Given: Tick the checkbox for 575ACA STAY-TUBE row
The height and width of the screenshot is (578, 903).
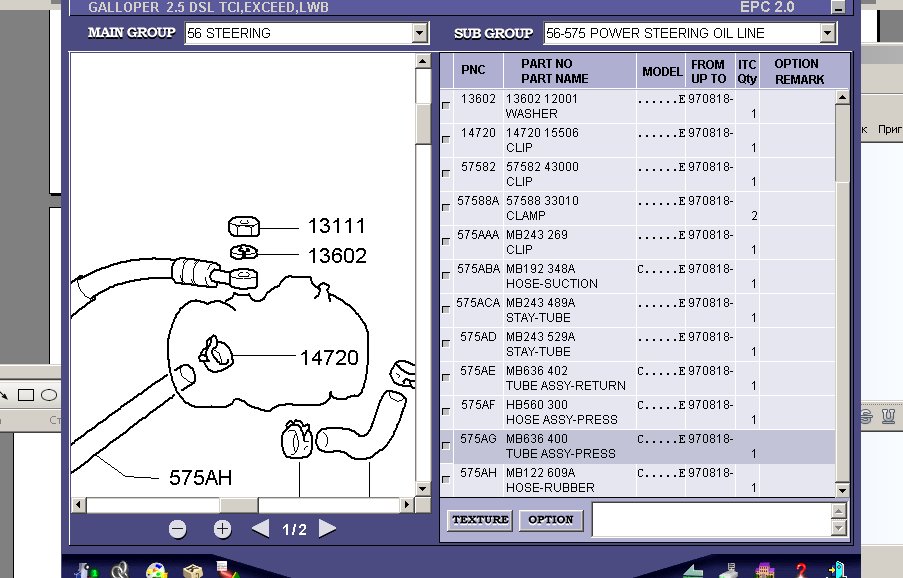Looking at the screenshot, I should [446, 309].
